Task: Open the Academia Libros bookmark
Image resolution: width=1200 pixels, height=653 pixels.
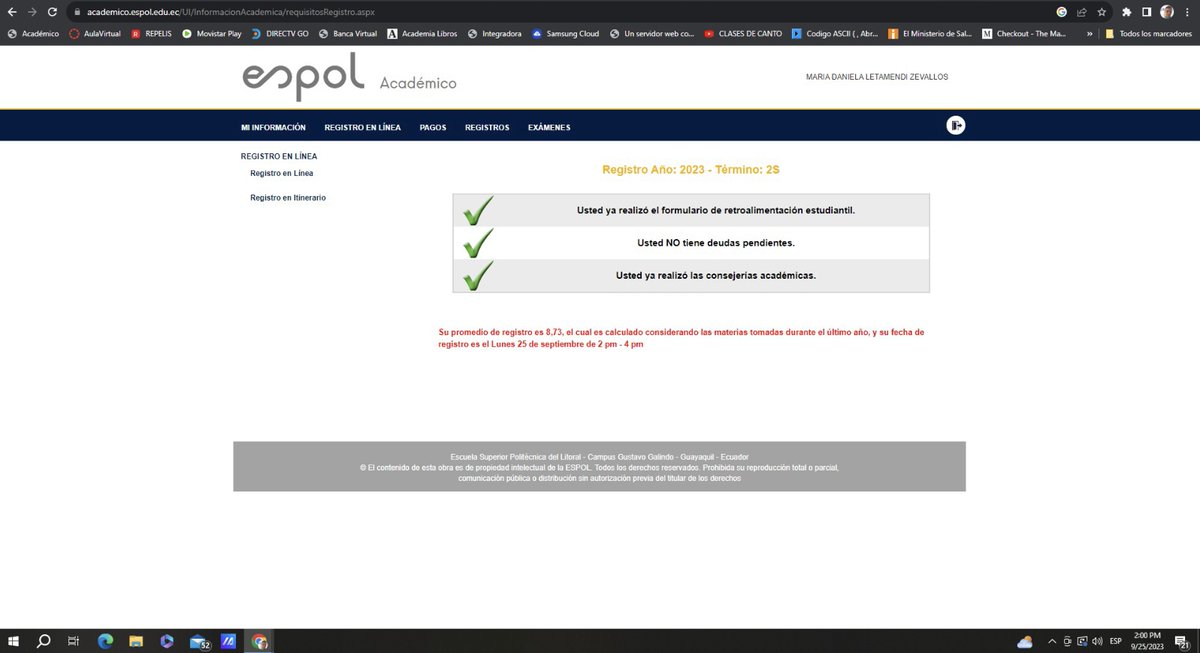Action: [423, 33]
